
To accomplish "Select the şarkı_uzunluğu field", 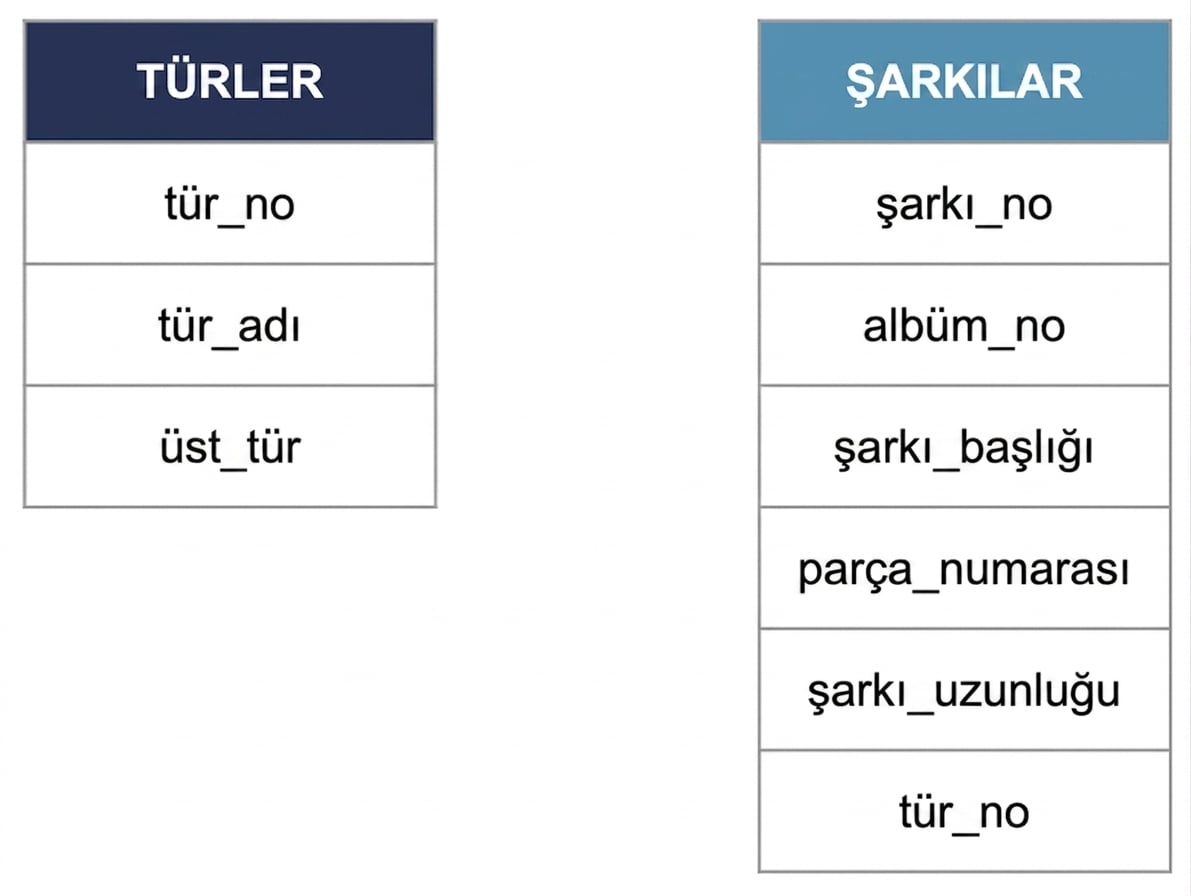I will (x=965, y=689).
